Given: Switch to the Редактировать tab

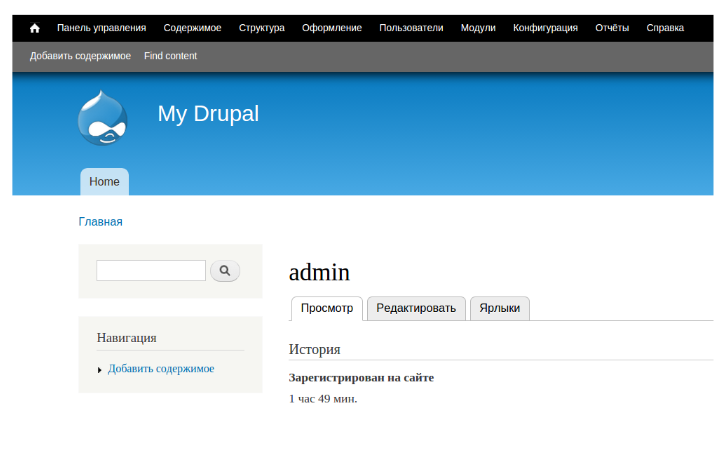Looking at the screenshot, I should 415,308.
